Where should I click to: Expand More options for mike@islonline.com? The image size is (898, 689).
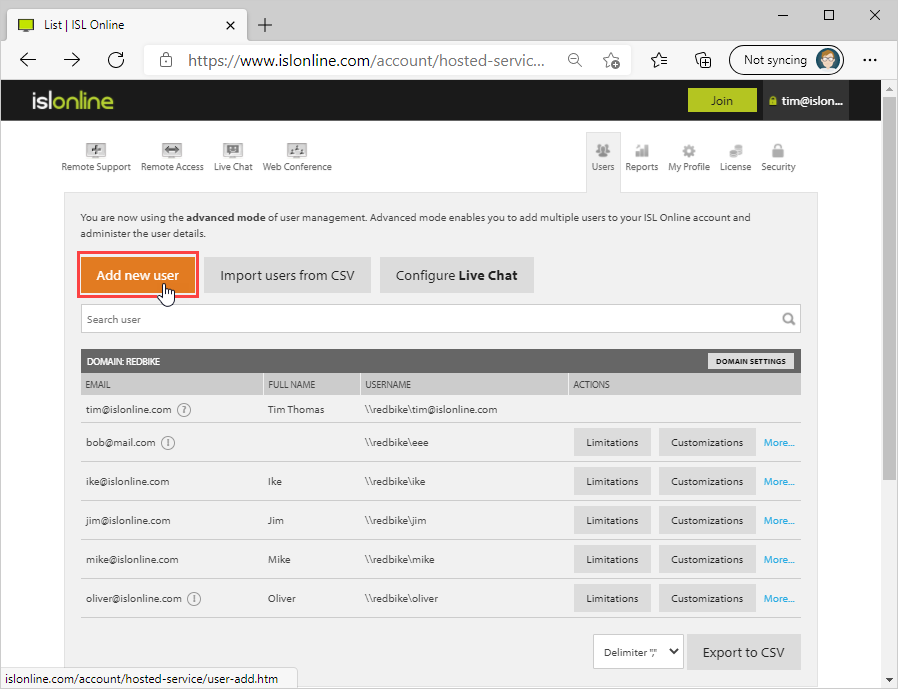pos(779,559)
